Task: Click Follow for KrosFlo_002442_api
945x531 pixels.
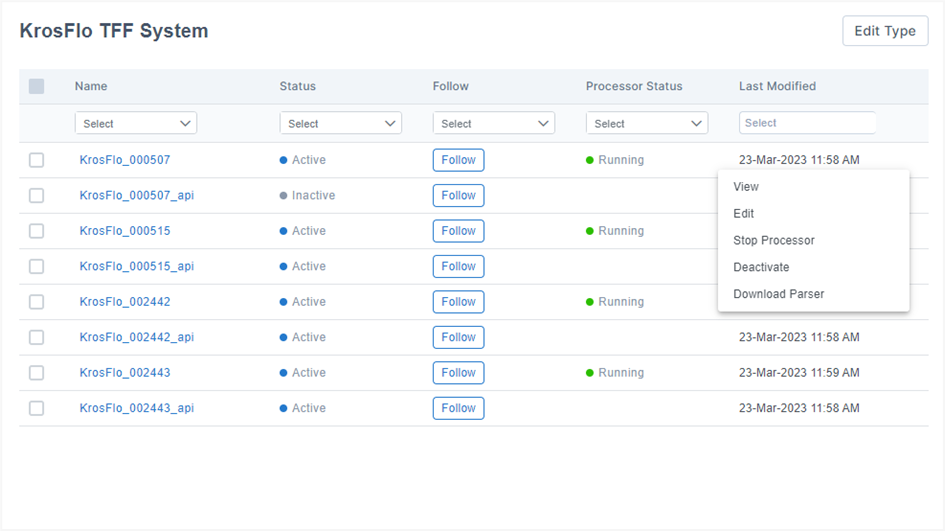Action: (458, 337)
